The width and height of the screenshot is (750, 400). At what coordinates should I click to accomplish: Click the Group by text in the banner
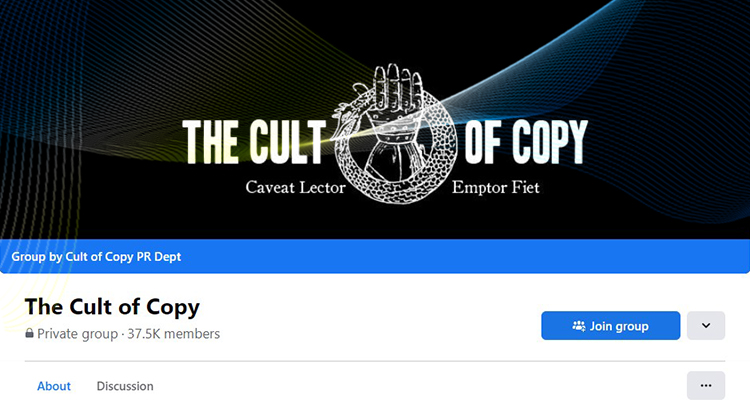coord(37,257)
